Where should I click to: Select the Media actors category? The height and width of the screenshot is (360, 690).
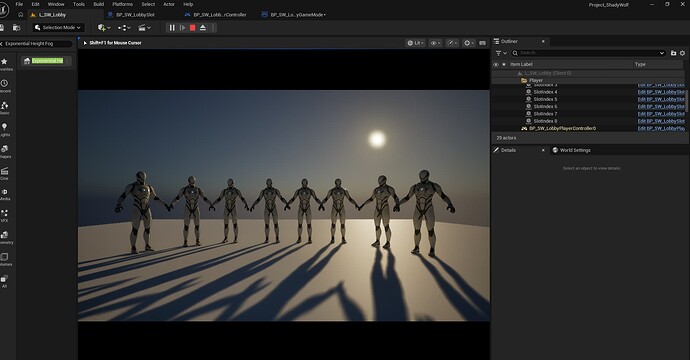click(5, 195)
